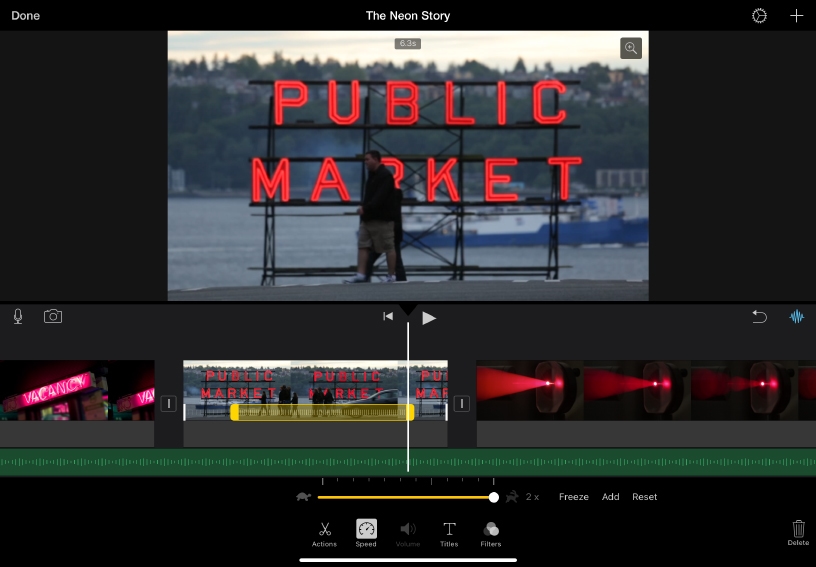
Task: Tap the Freeze button
Action: tap(573, 497)
